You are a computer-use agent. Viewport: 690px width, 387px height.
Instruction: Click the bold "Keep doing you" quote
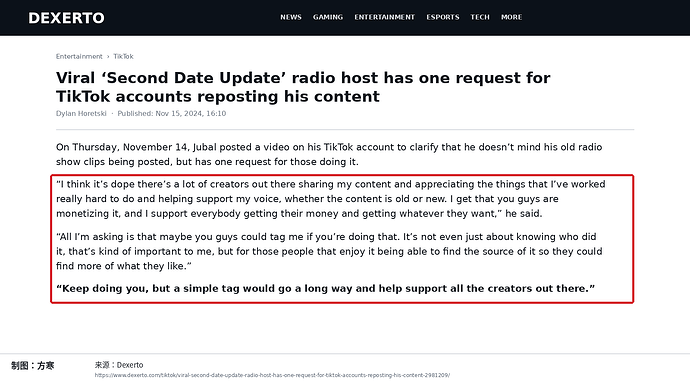pos(325,289)
